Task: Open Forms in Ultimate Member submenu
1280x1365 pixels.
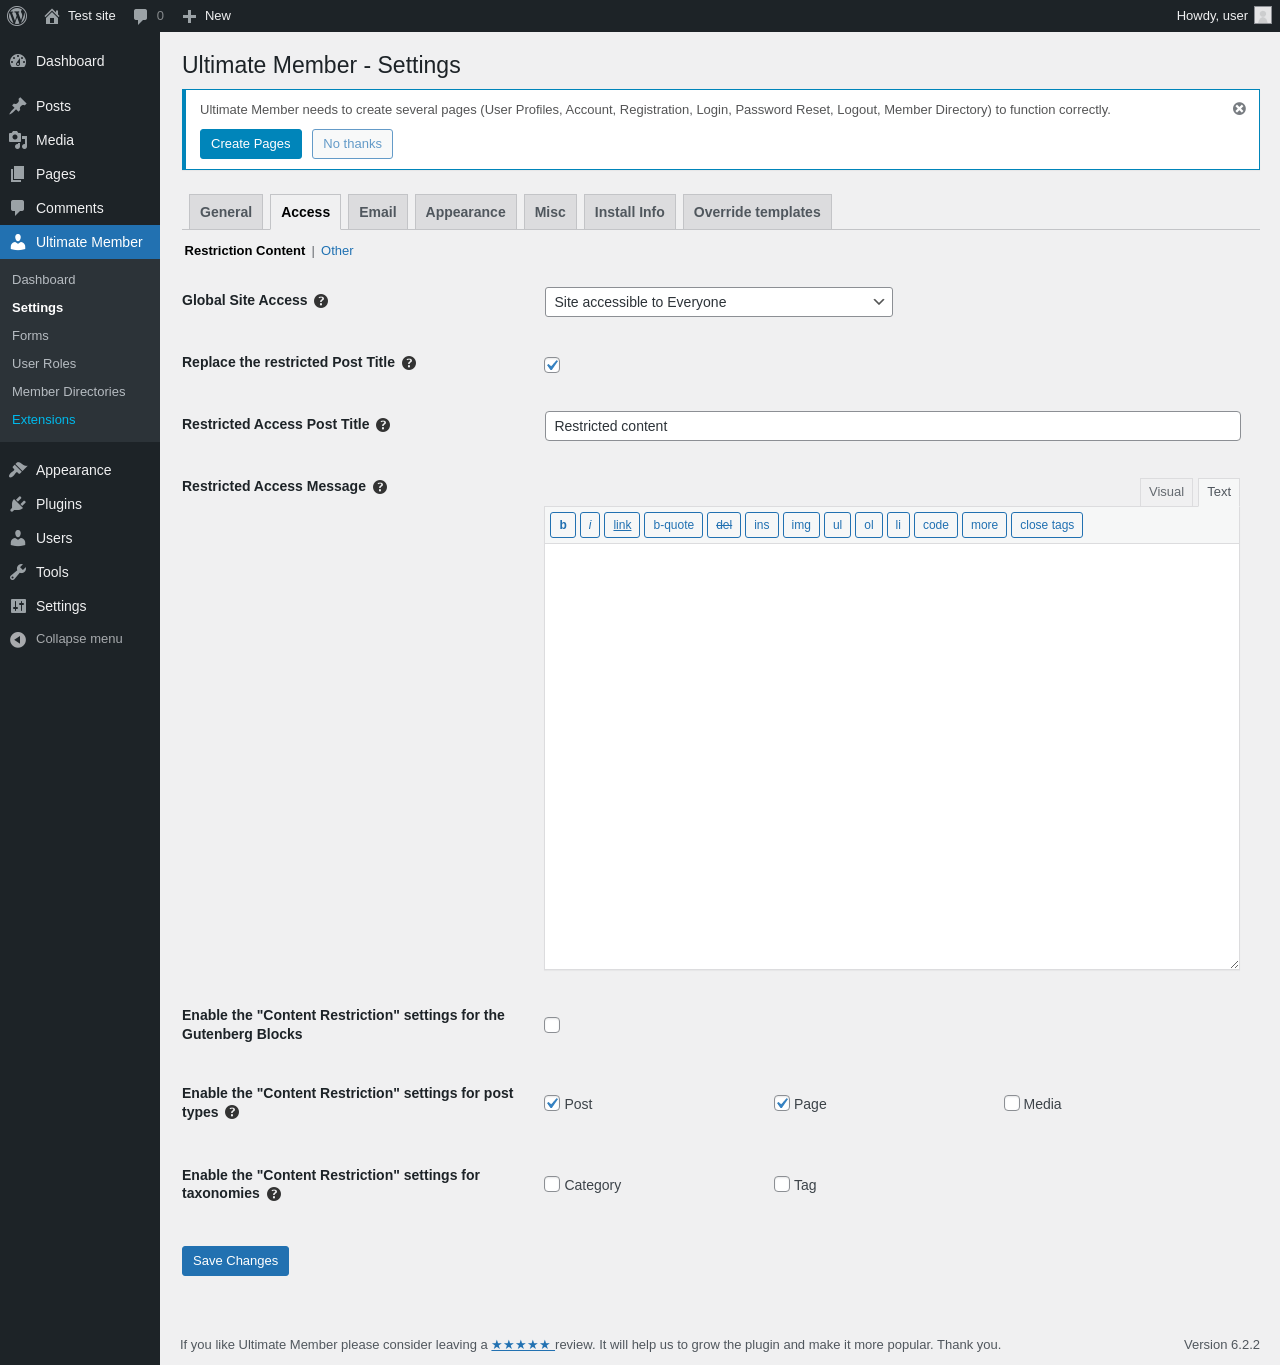Action: pos(30,336)
